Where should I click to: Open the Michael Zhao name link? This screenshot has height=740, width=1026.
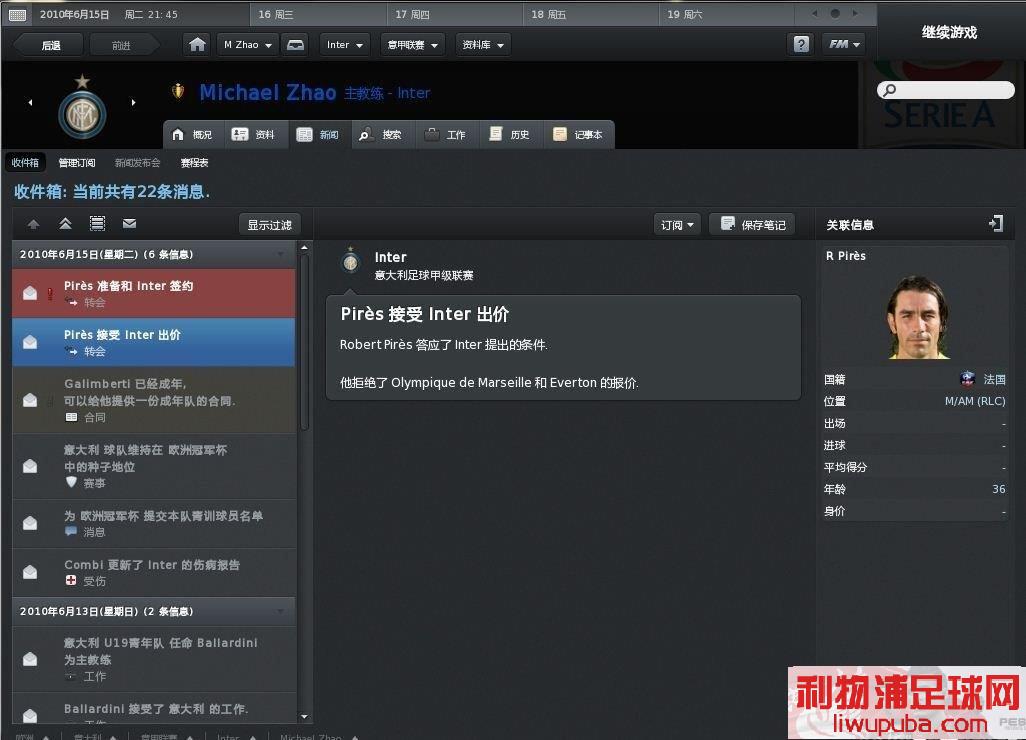click(268, 93)
